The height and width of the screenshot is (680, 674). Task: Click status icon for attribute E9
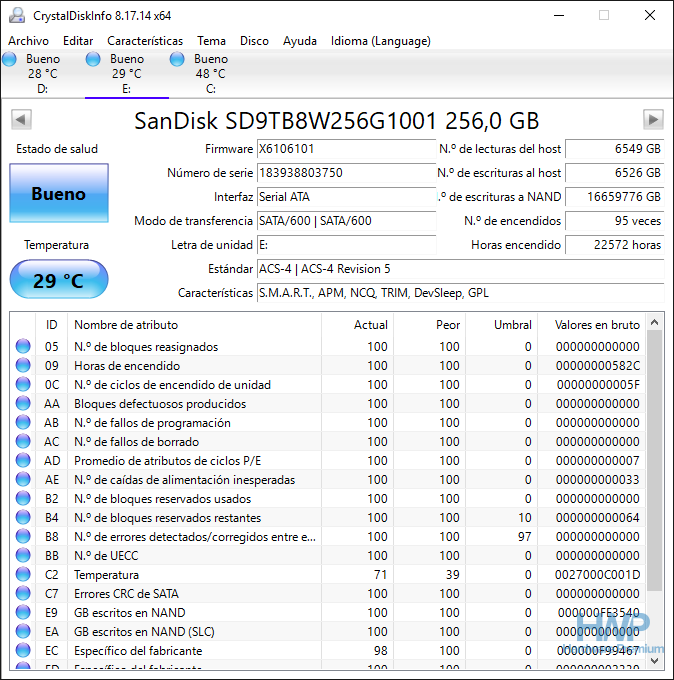point(23,612)
